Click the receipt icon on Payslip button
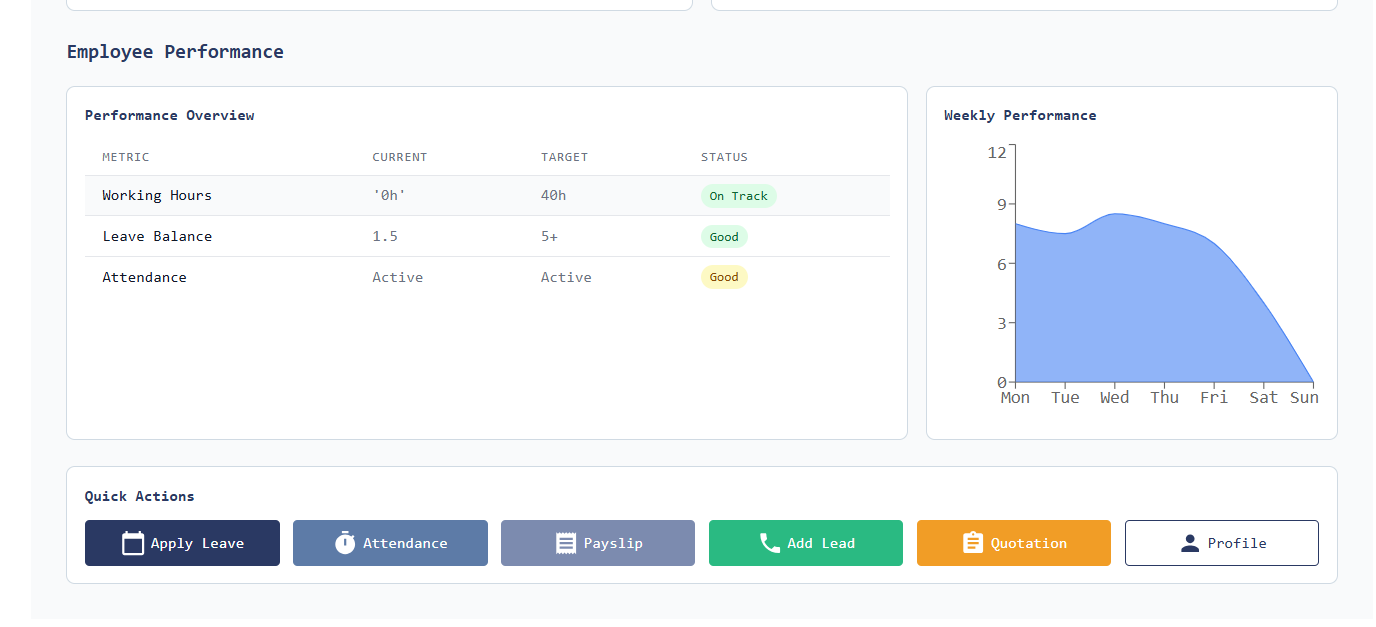The height and width of the screenshot is (627, 1376). [x=560, y=542]
